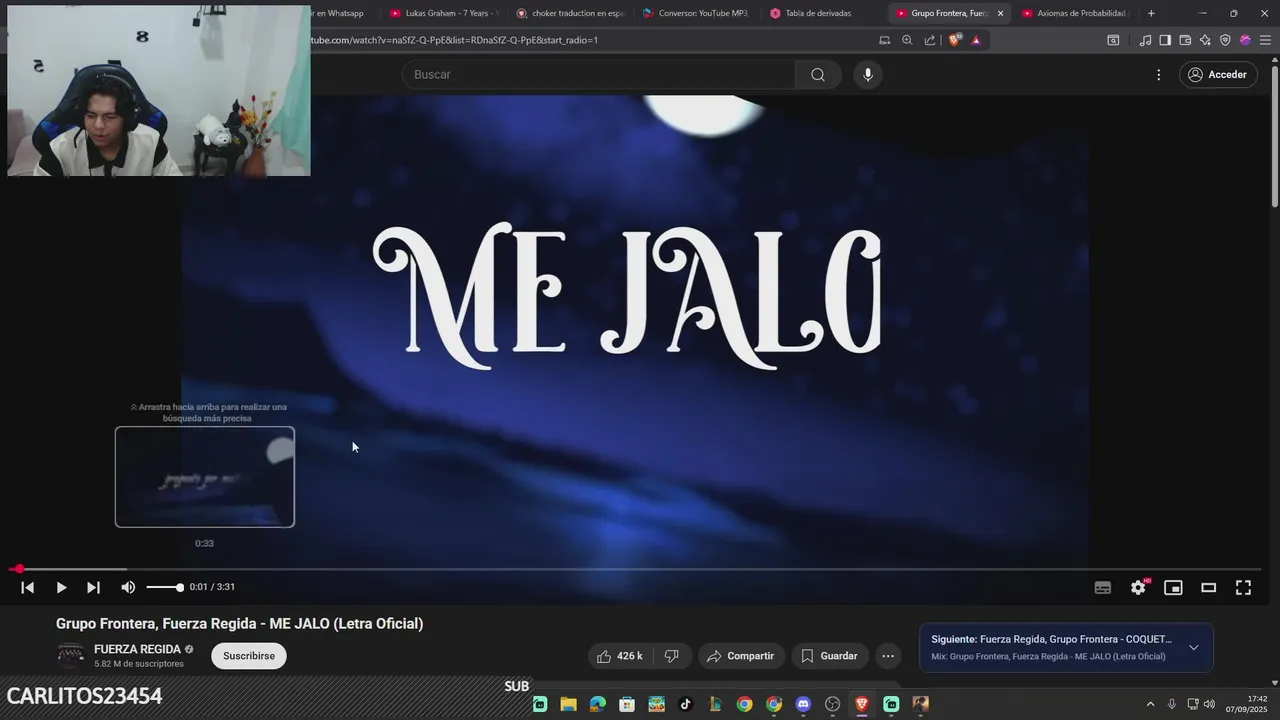The image size is (1280, 720).
Task: Close the Grupo Frontera tab
Action: [1000, 13]
